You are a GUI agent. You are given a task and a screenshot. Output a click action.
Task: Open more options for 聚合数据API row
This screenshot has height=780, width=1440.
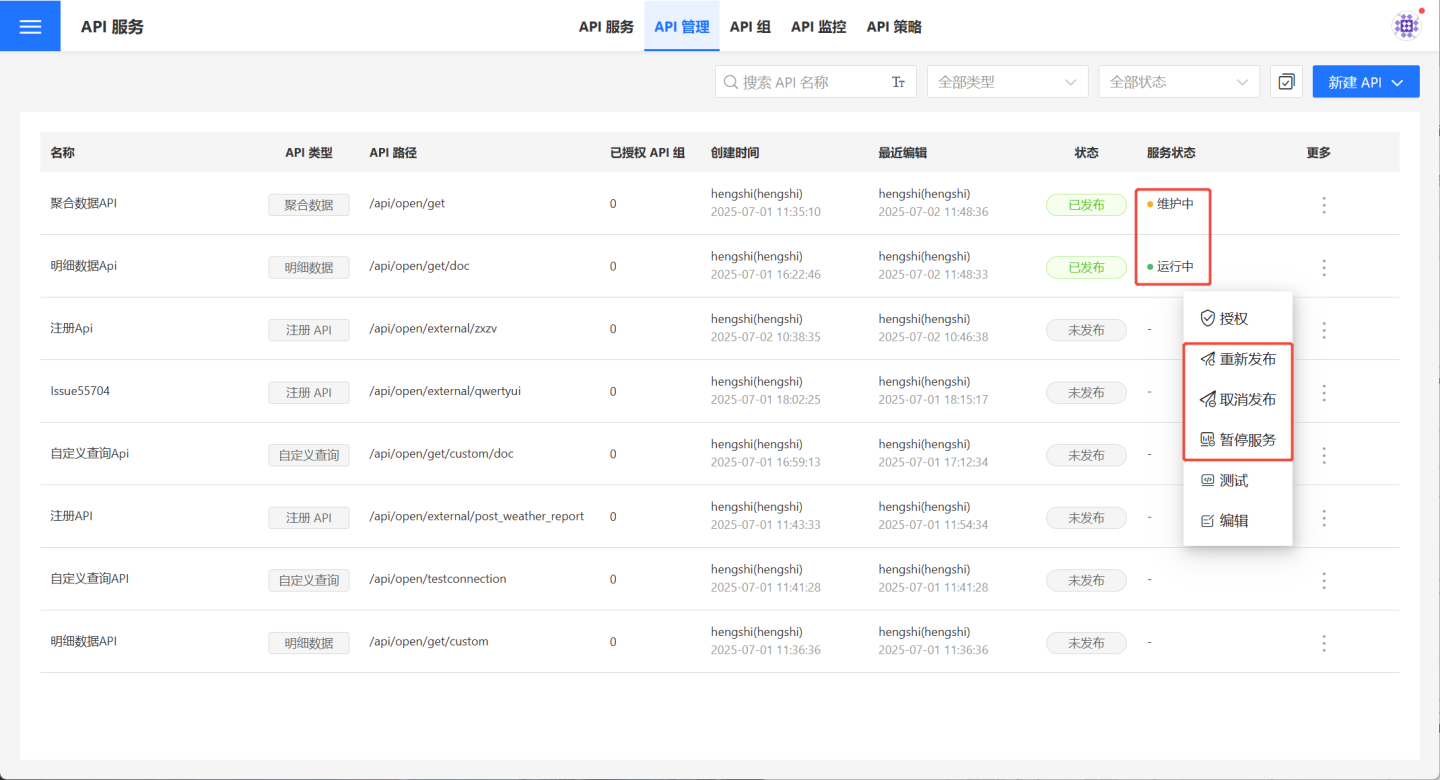(x=1324, y=205)
